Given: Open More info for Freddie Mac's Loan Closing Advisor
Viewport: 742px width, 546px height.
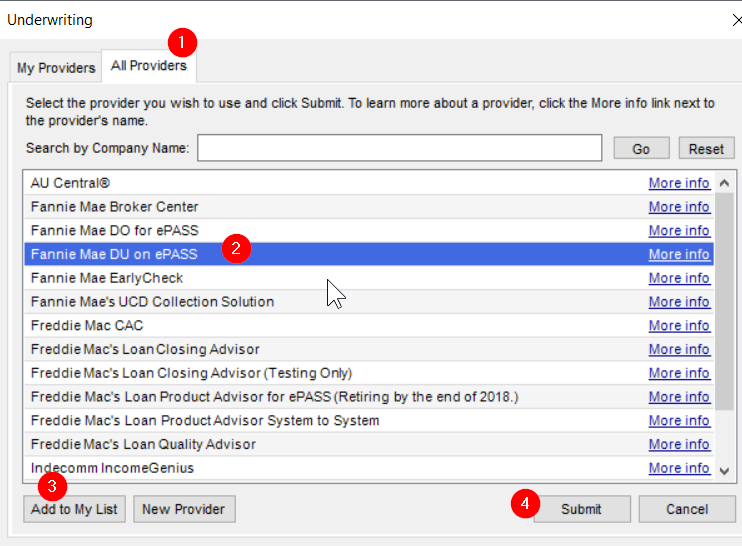Looking at the screenshot, I should pyautogui.click(x=679, y=349).
